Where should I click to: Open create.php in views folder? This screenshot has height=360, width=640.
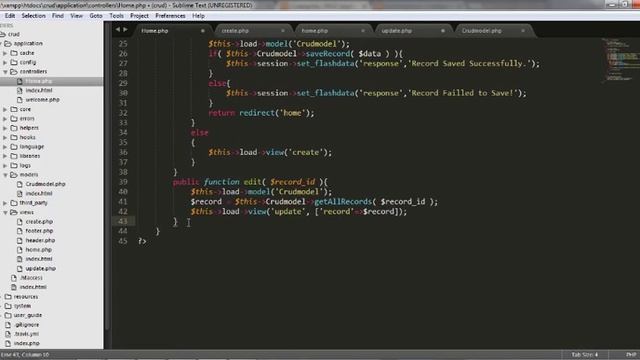point(39,222)
